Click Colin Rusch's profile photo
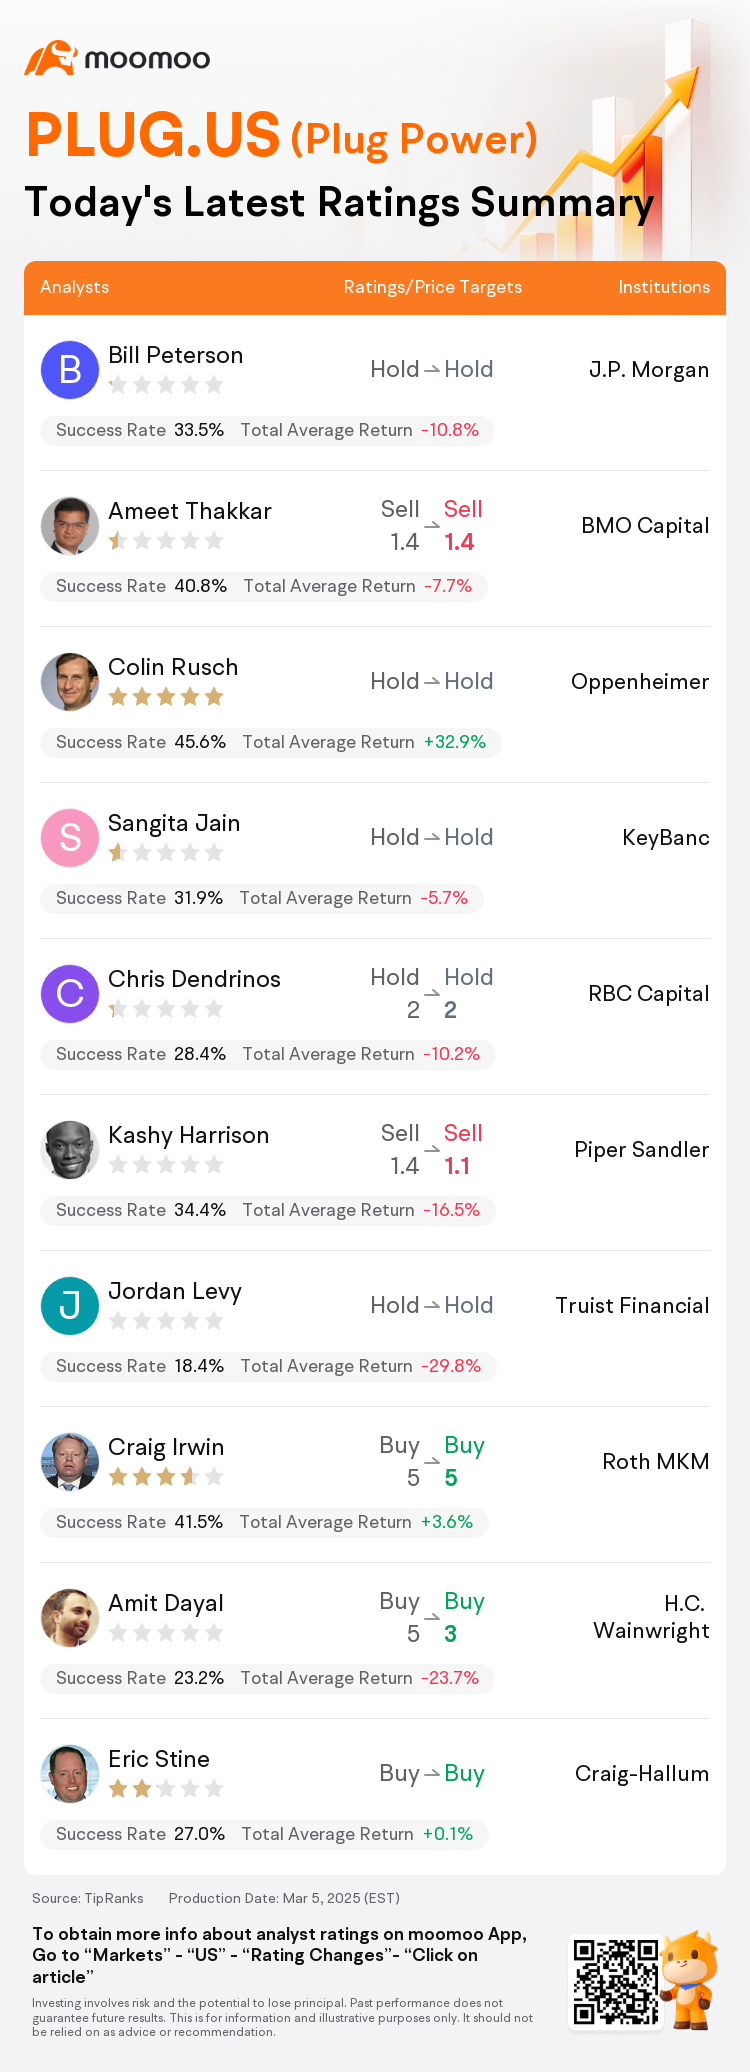 tap(70, 681)
